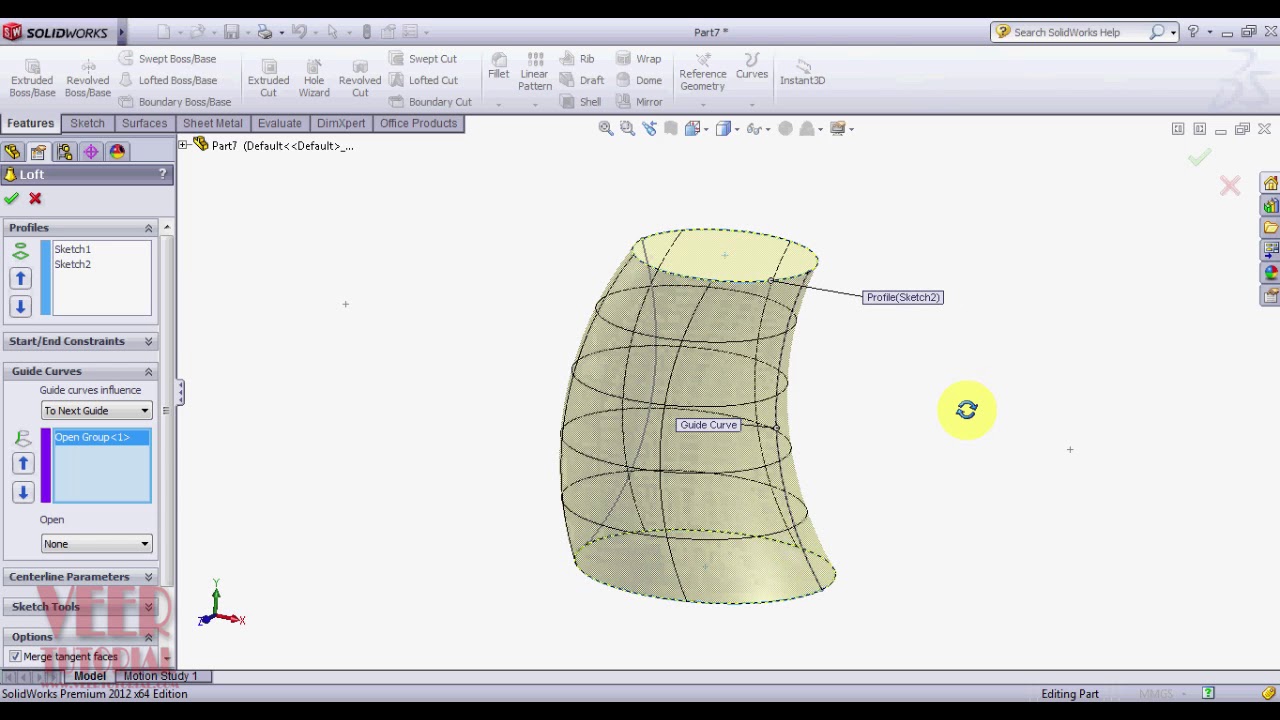1280x720 pixels.
Task: Move guide curve down arrow
Action: pos(23,491)
